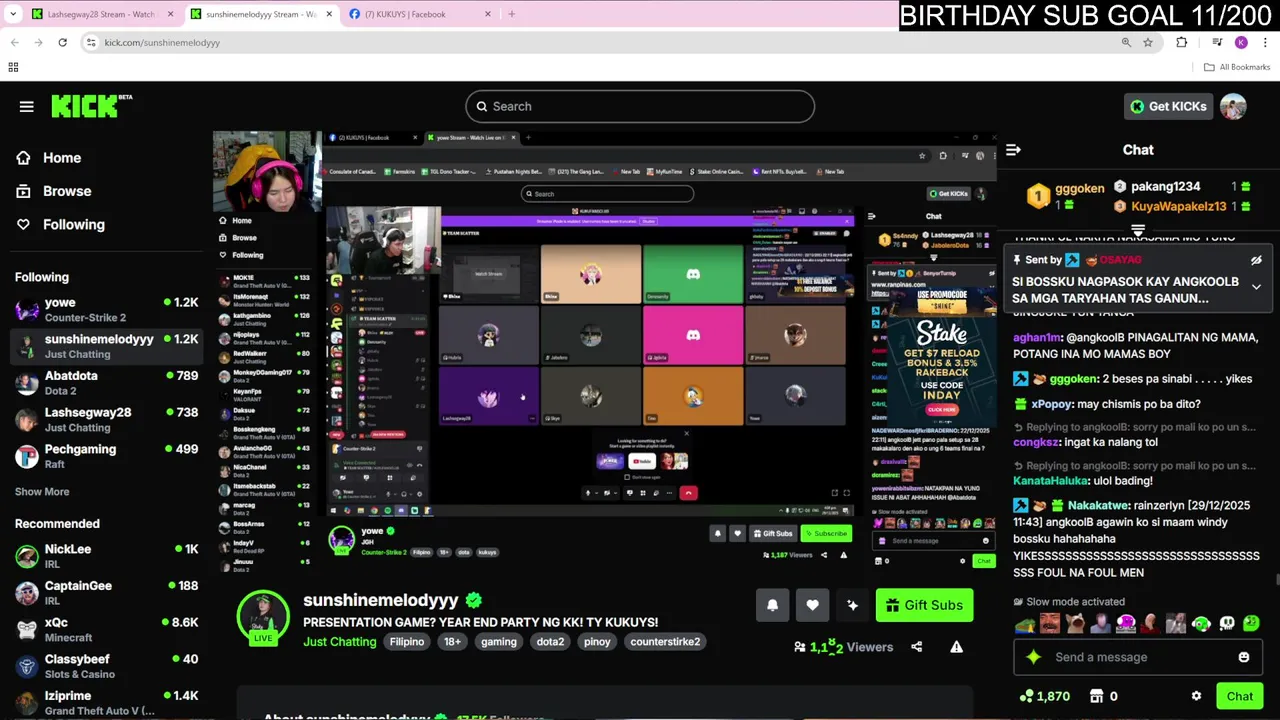Select the gaming tag
1280x720 pixels.
498,642
